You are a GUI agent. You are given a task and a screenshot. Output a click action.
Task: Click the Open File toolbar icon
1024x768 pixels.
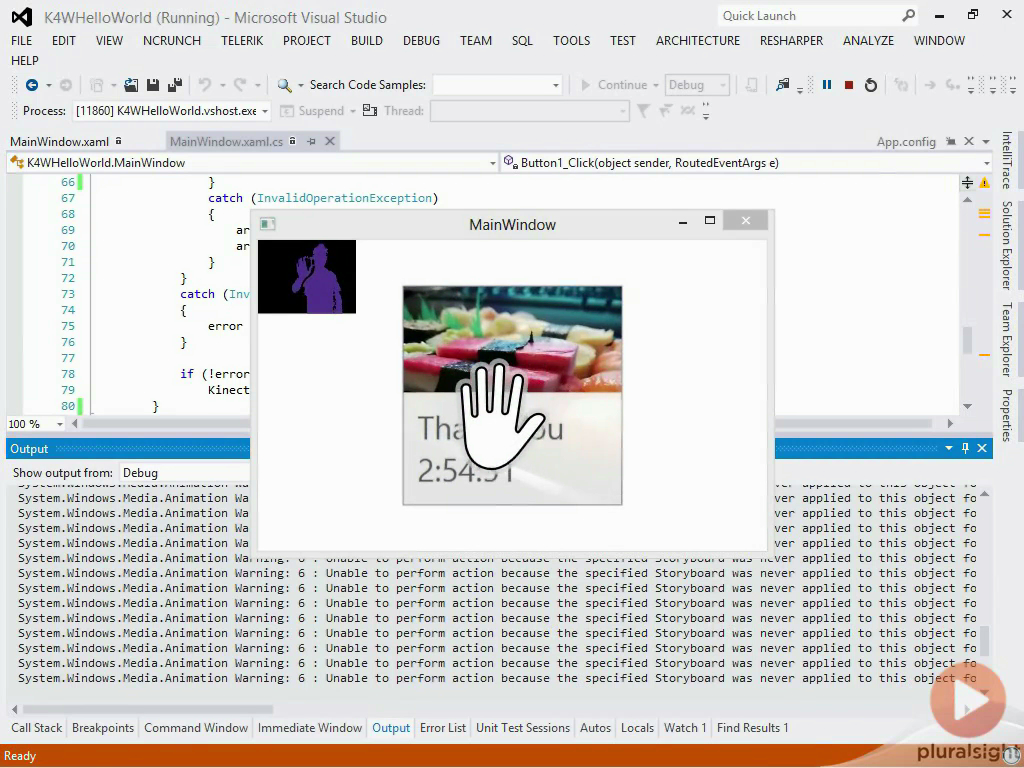[131, 85]
